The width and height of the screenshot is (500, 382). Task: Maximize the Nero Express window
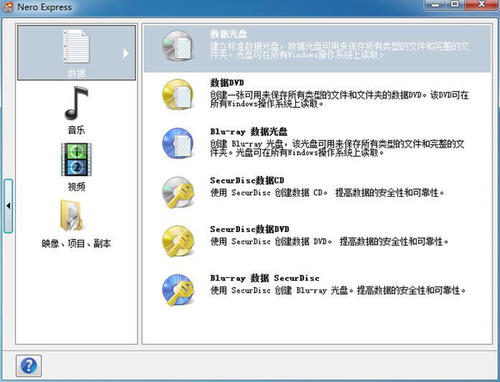point(455,5)
